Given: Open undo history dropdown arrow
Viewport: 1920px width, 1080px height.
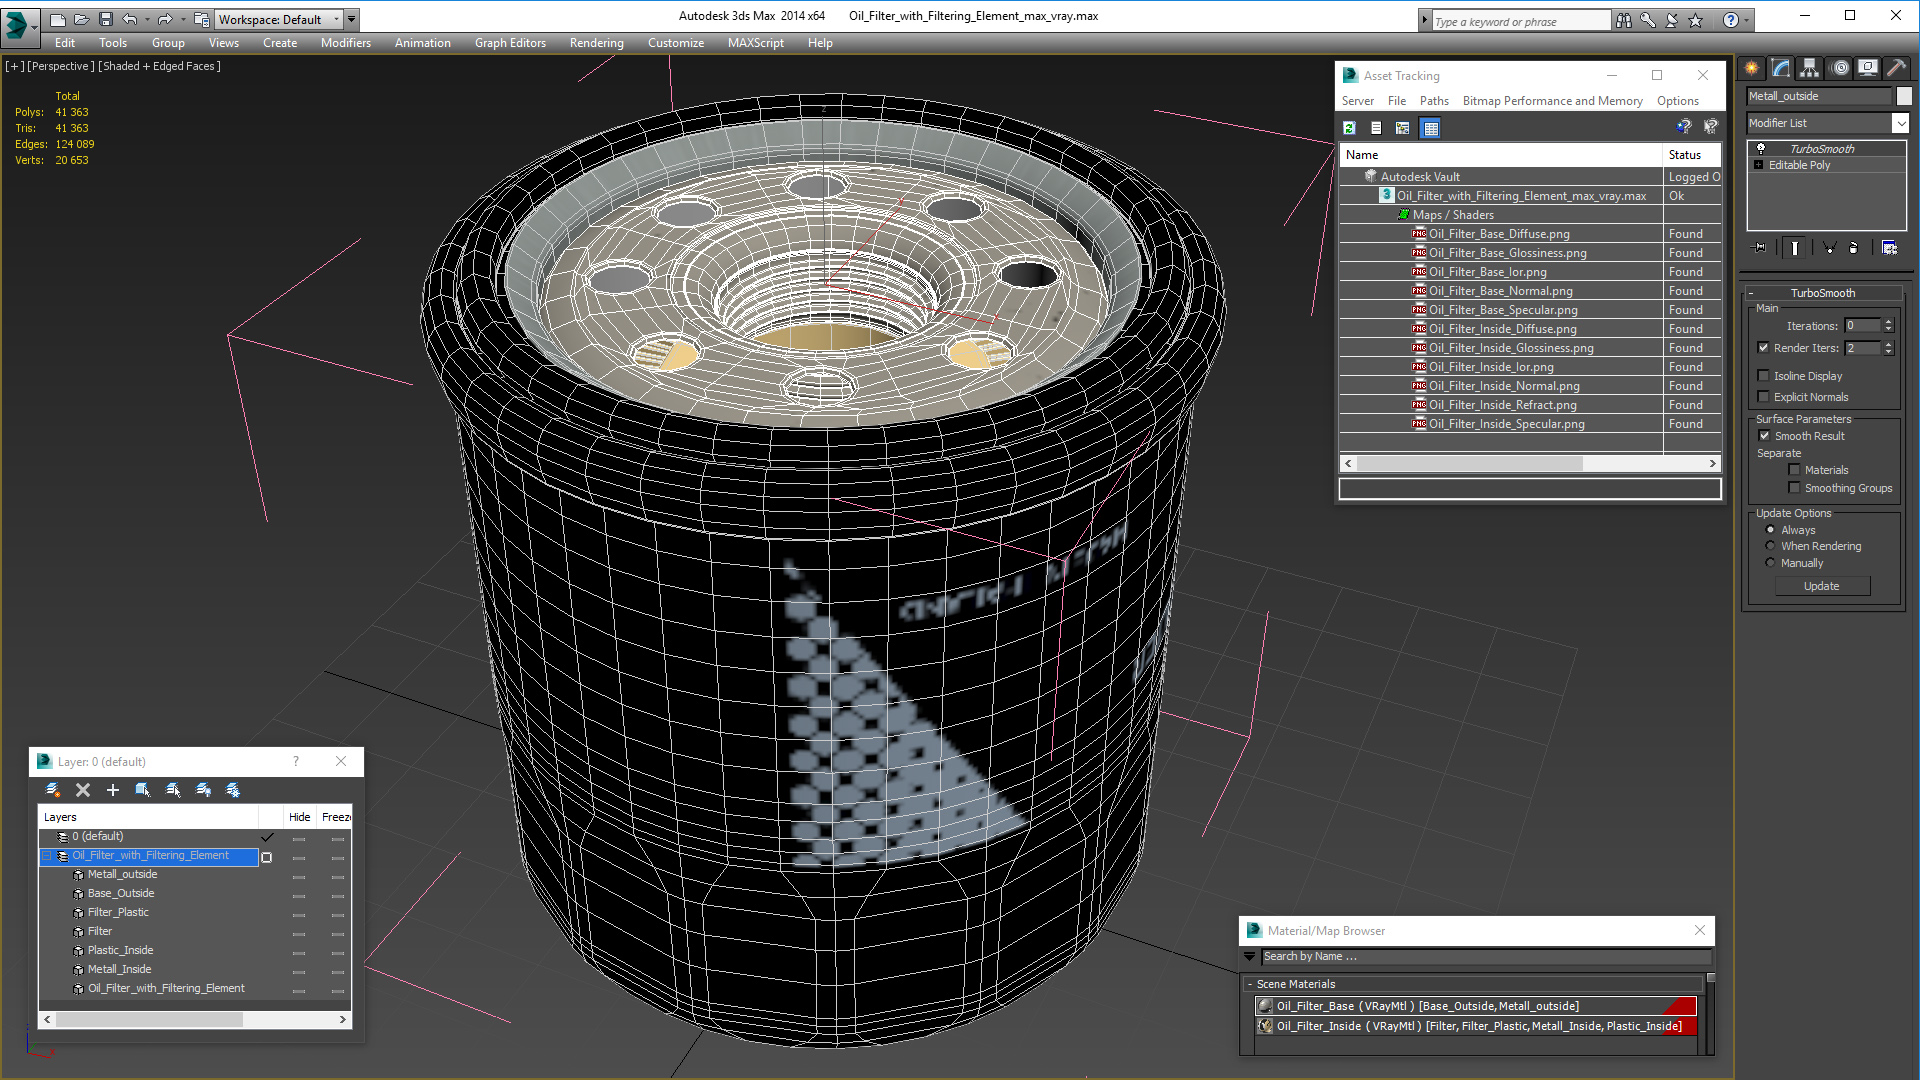Looking at the screenshot, I should pos(147,19).
